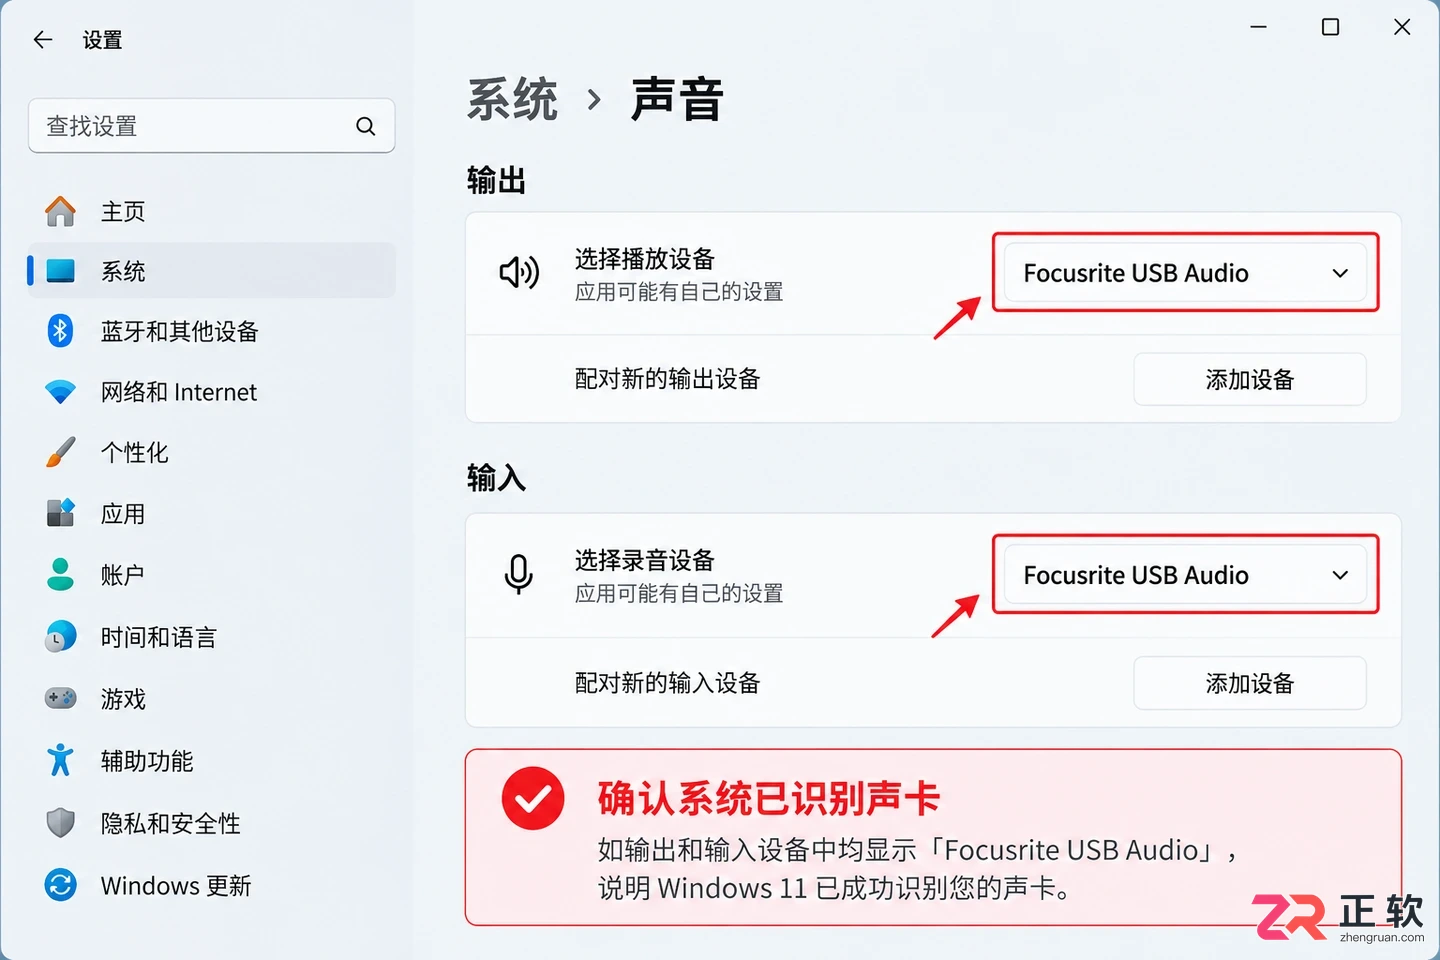Viewport: 1440px width, 960px height.
Task: Open the playback device Focusrite dropdown
Action: click(1185, 273)
